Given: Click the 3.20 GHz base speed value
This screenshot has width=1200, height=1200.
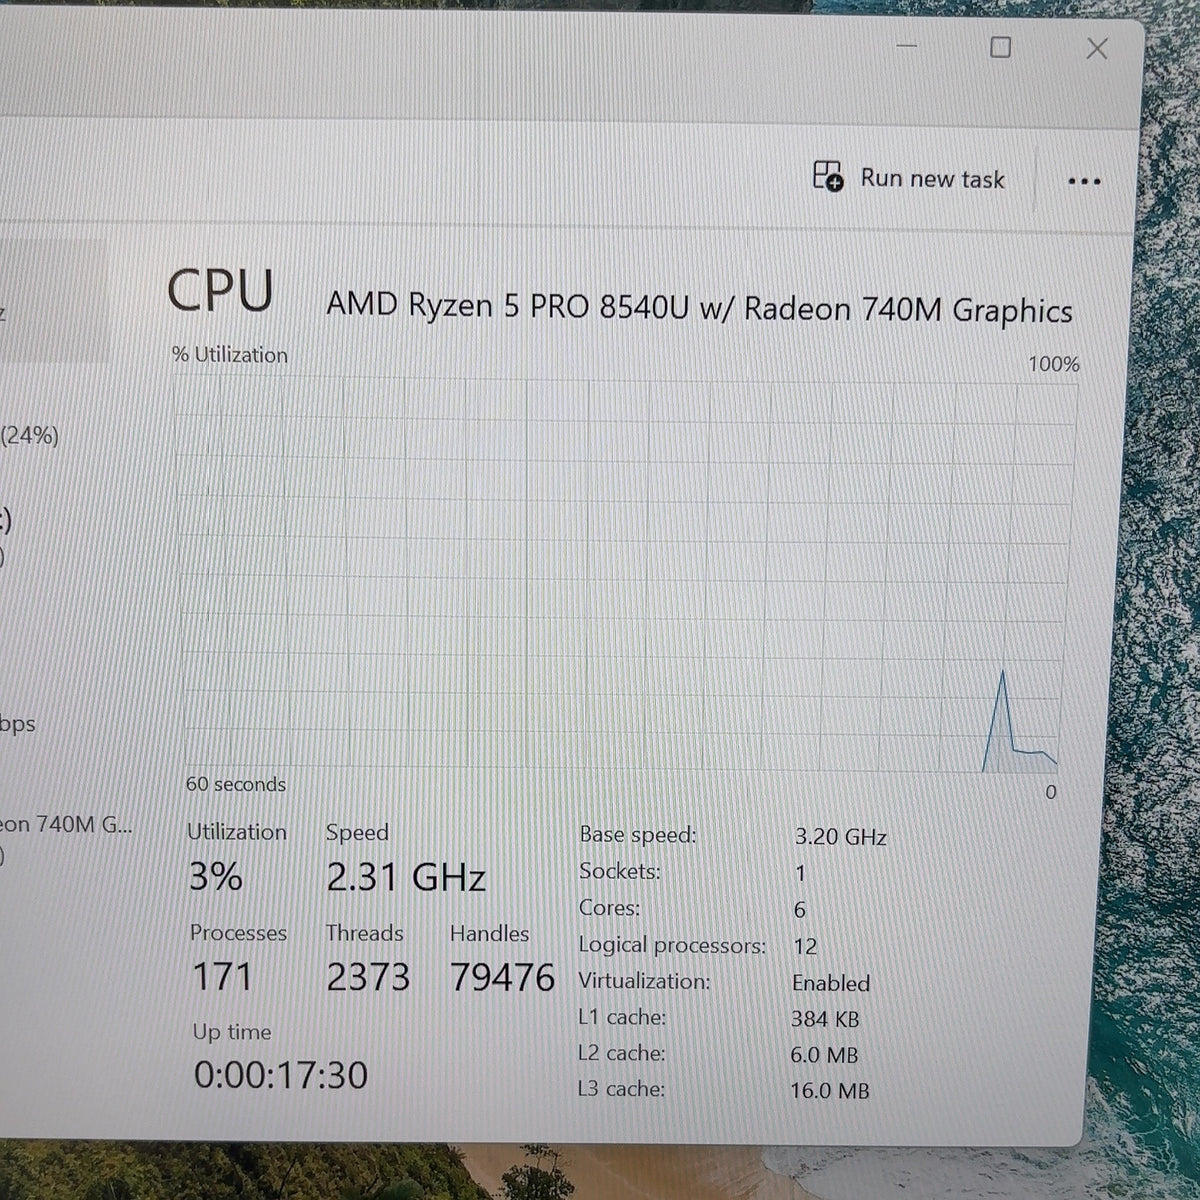Looking at the screenshot, I should (x=840, y=836).
